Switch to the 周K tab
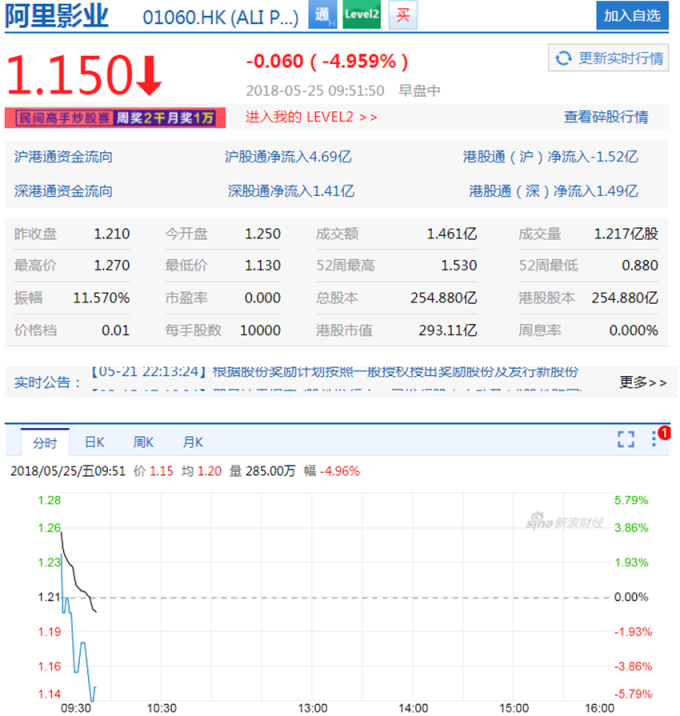The height and width of the screenshot is (716, 680). pyautogui.click(x=143, y=442)
